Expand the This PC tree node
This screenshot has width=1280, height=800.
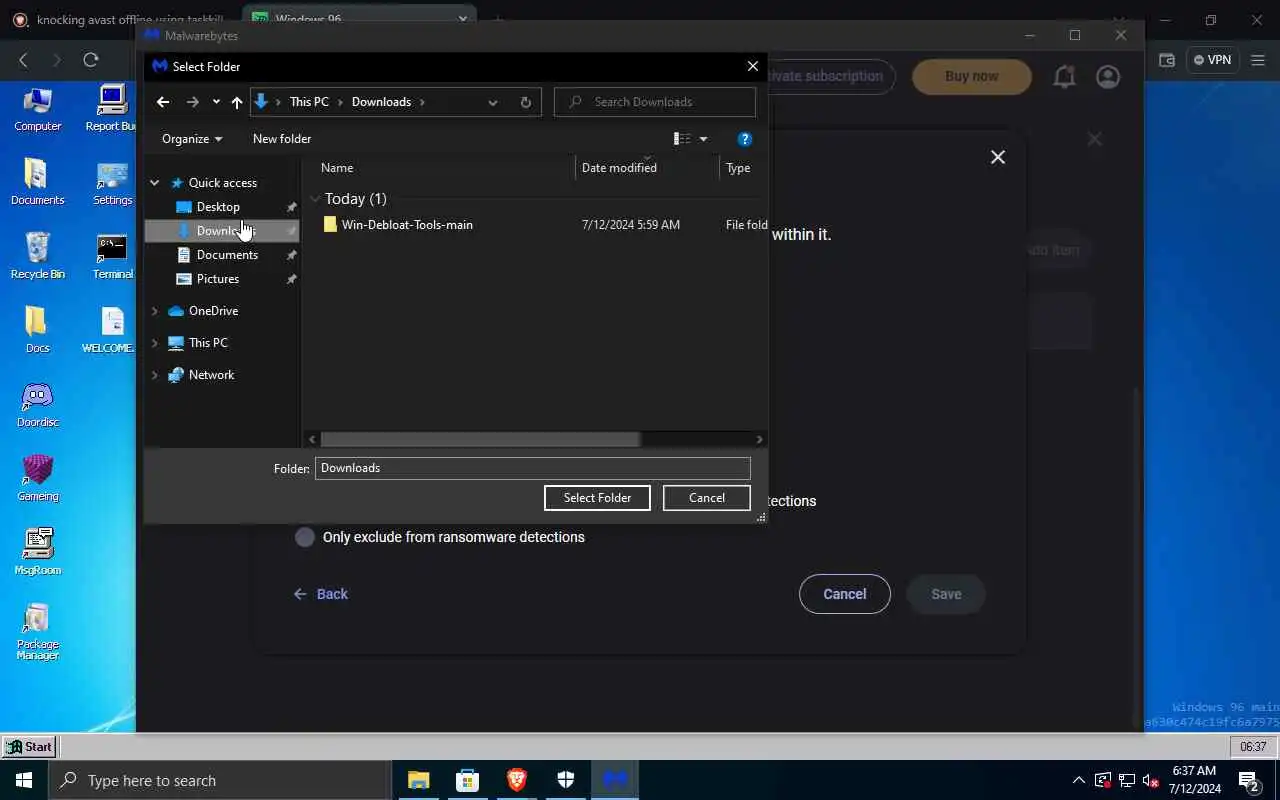click(x=155, y=343)
